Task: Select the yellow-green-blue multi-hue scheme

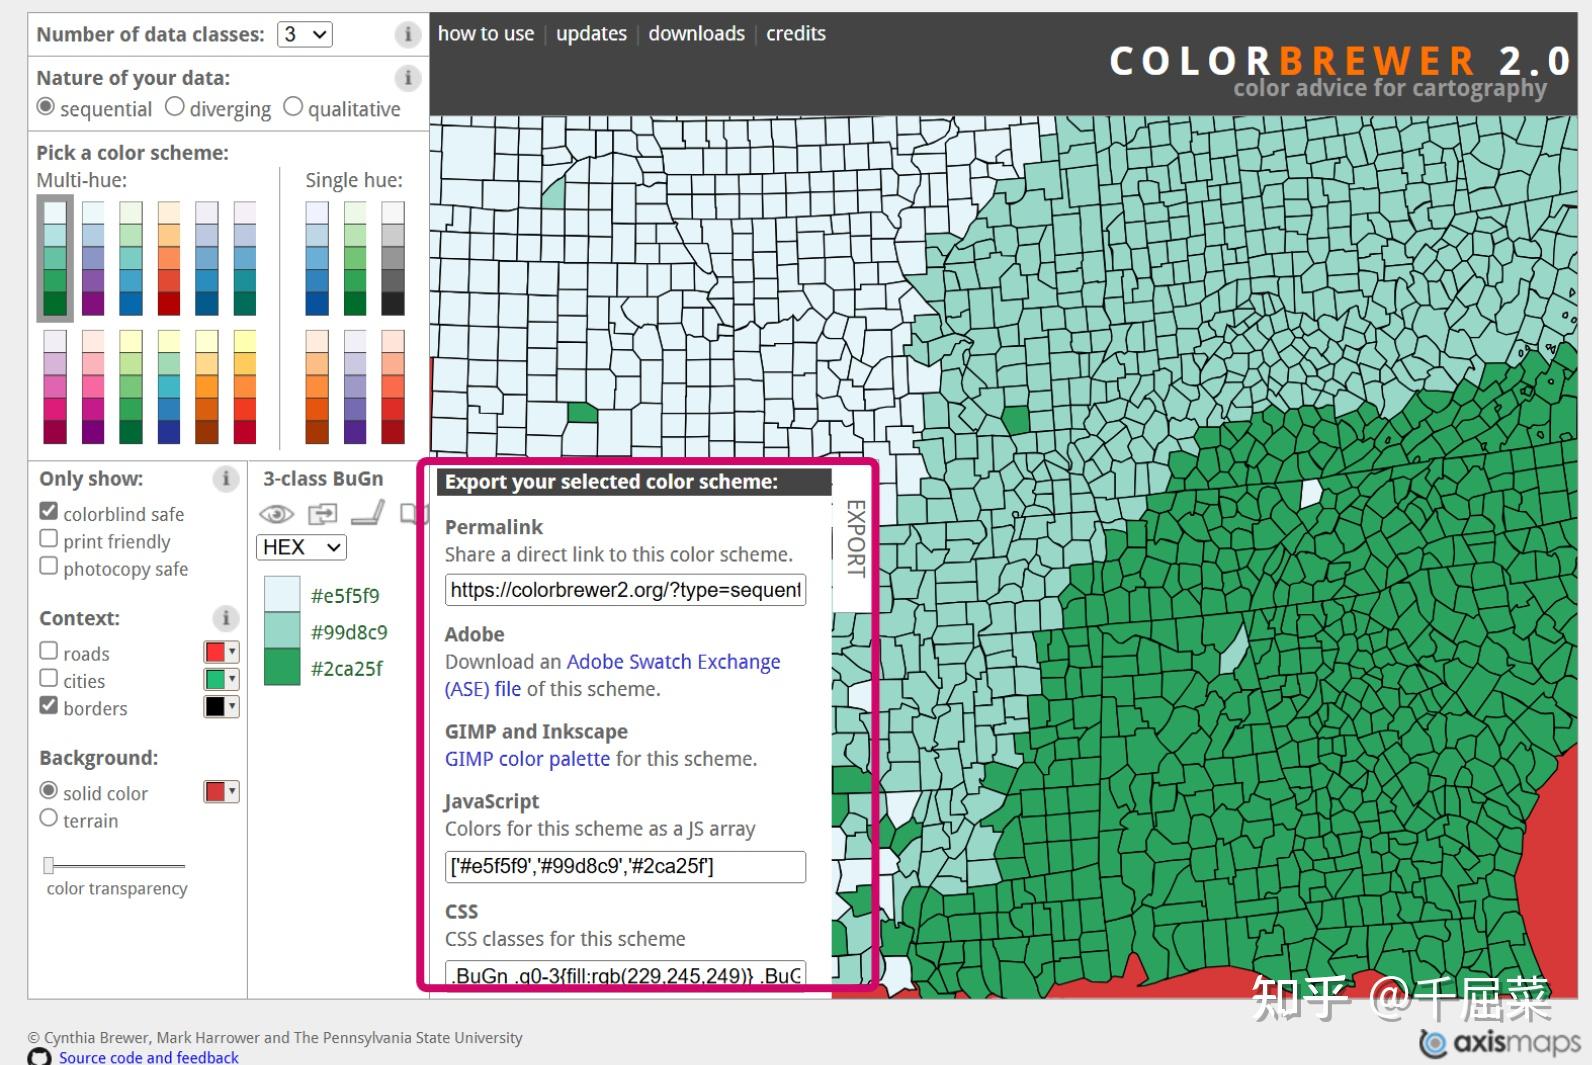Action: pos(169,386)
